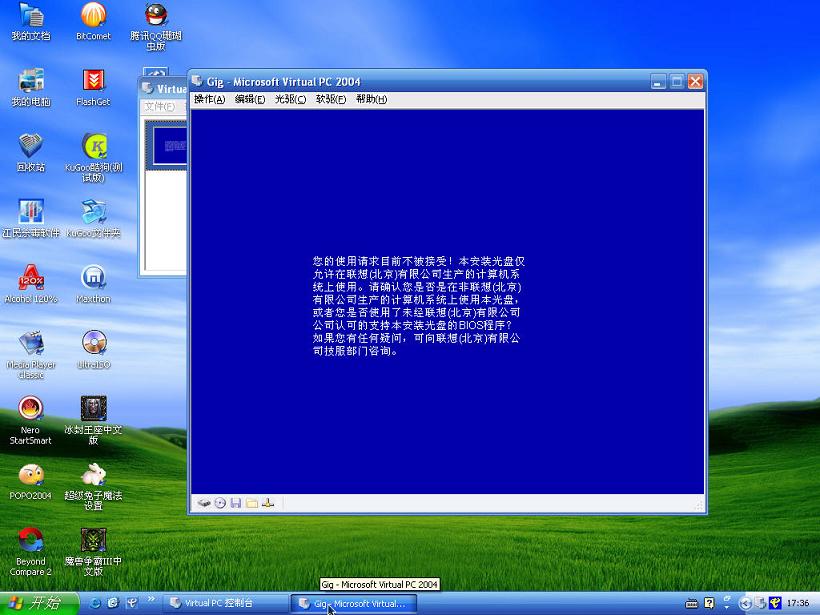Select the BitComet desktop icon

click(x=93, y=21)
